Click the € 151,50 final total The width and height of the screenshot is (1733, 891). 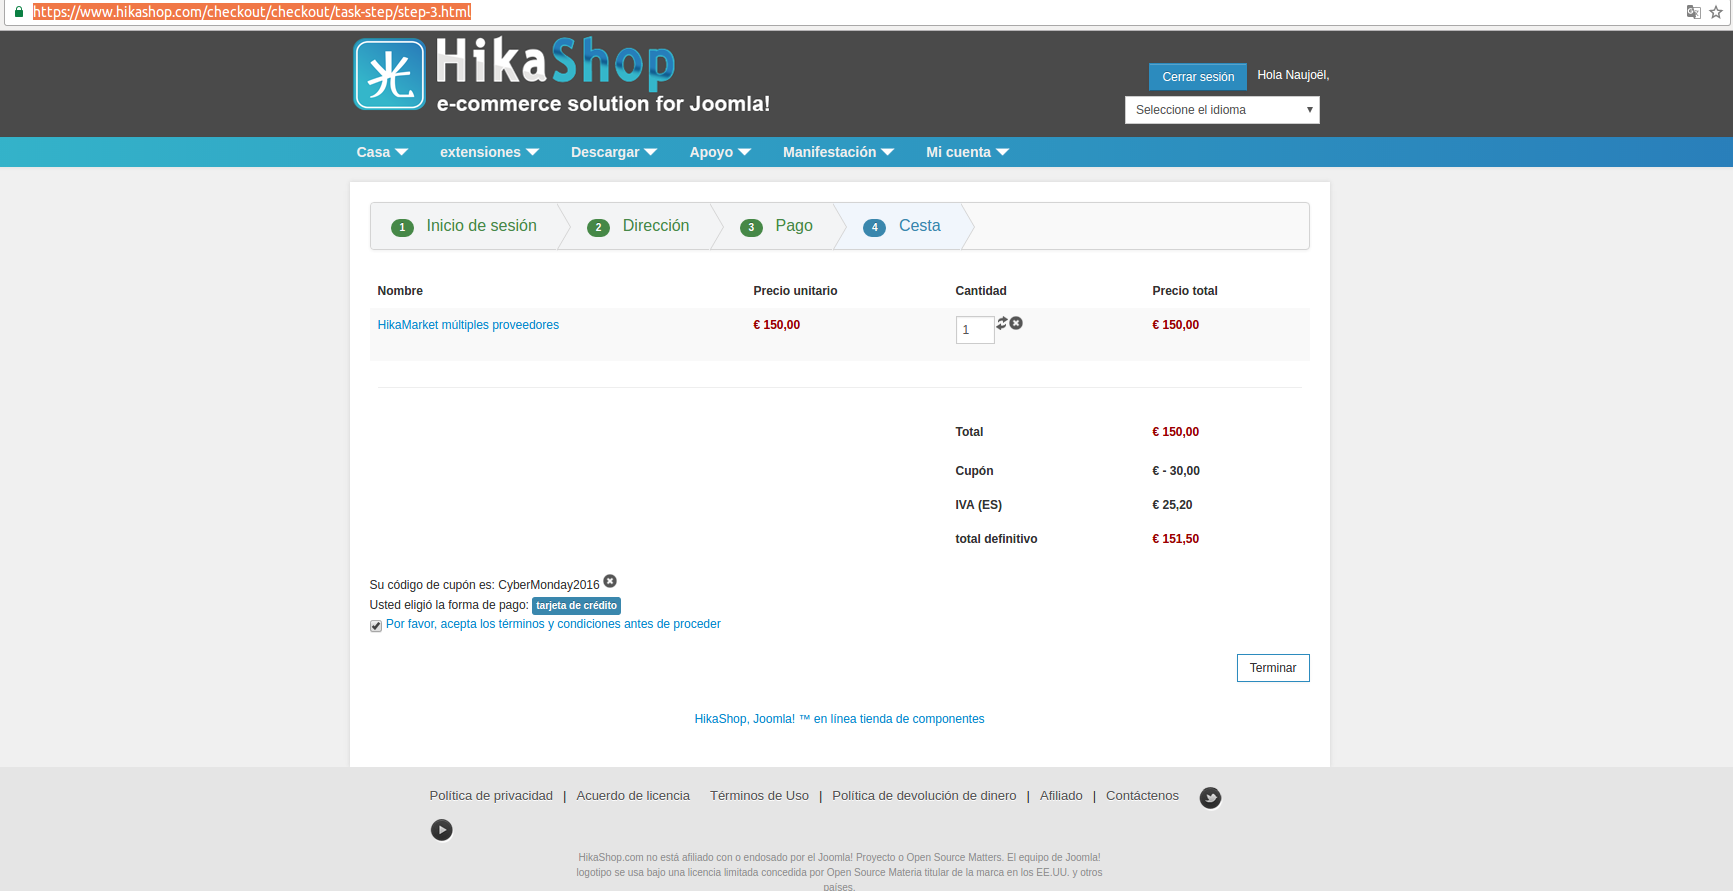(x=1175, y=539)
